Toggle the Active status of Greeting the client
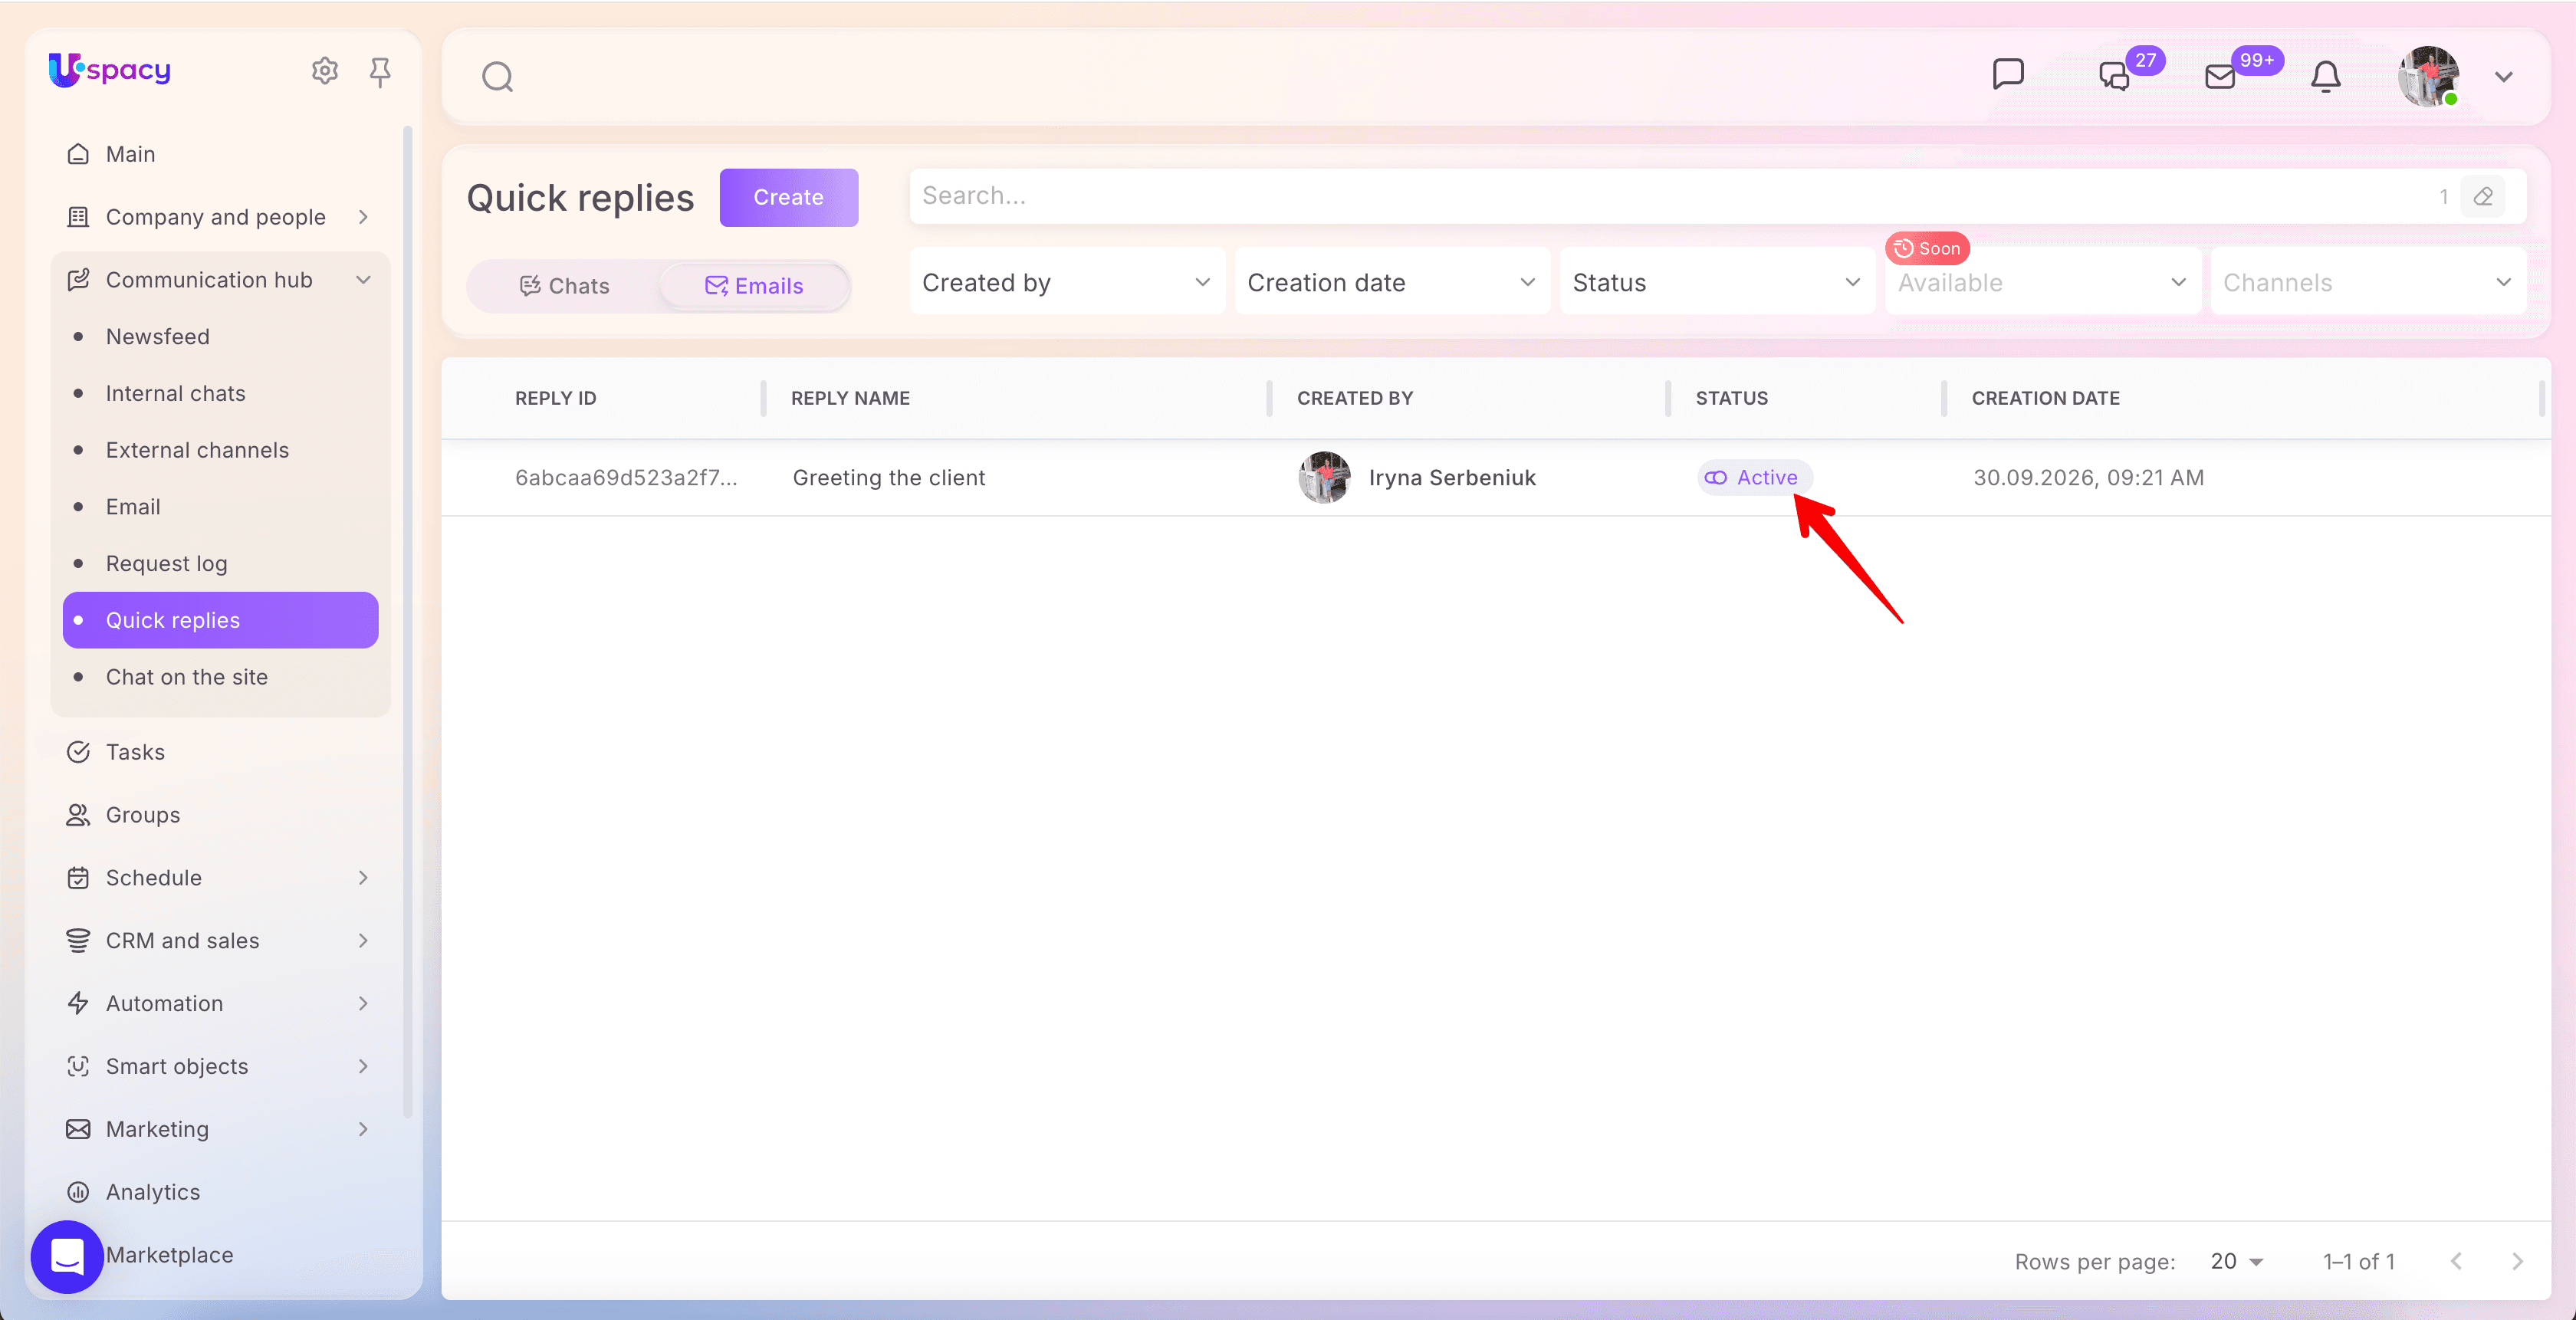 (1754, 478)
